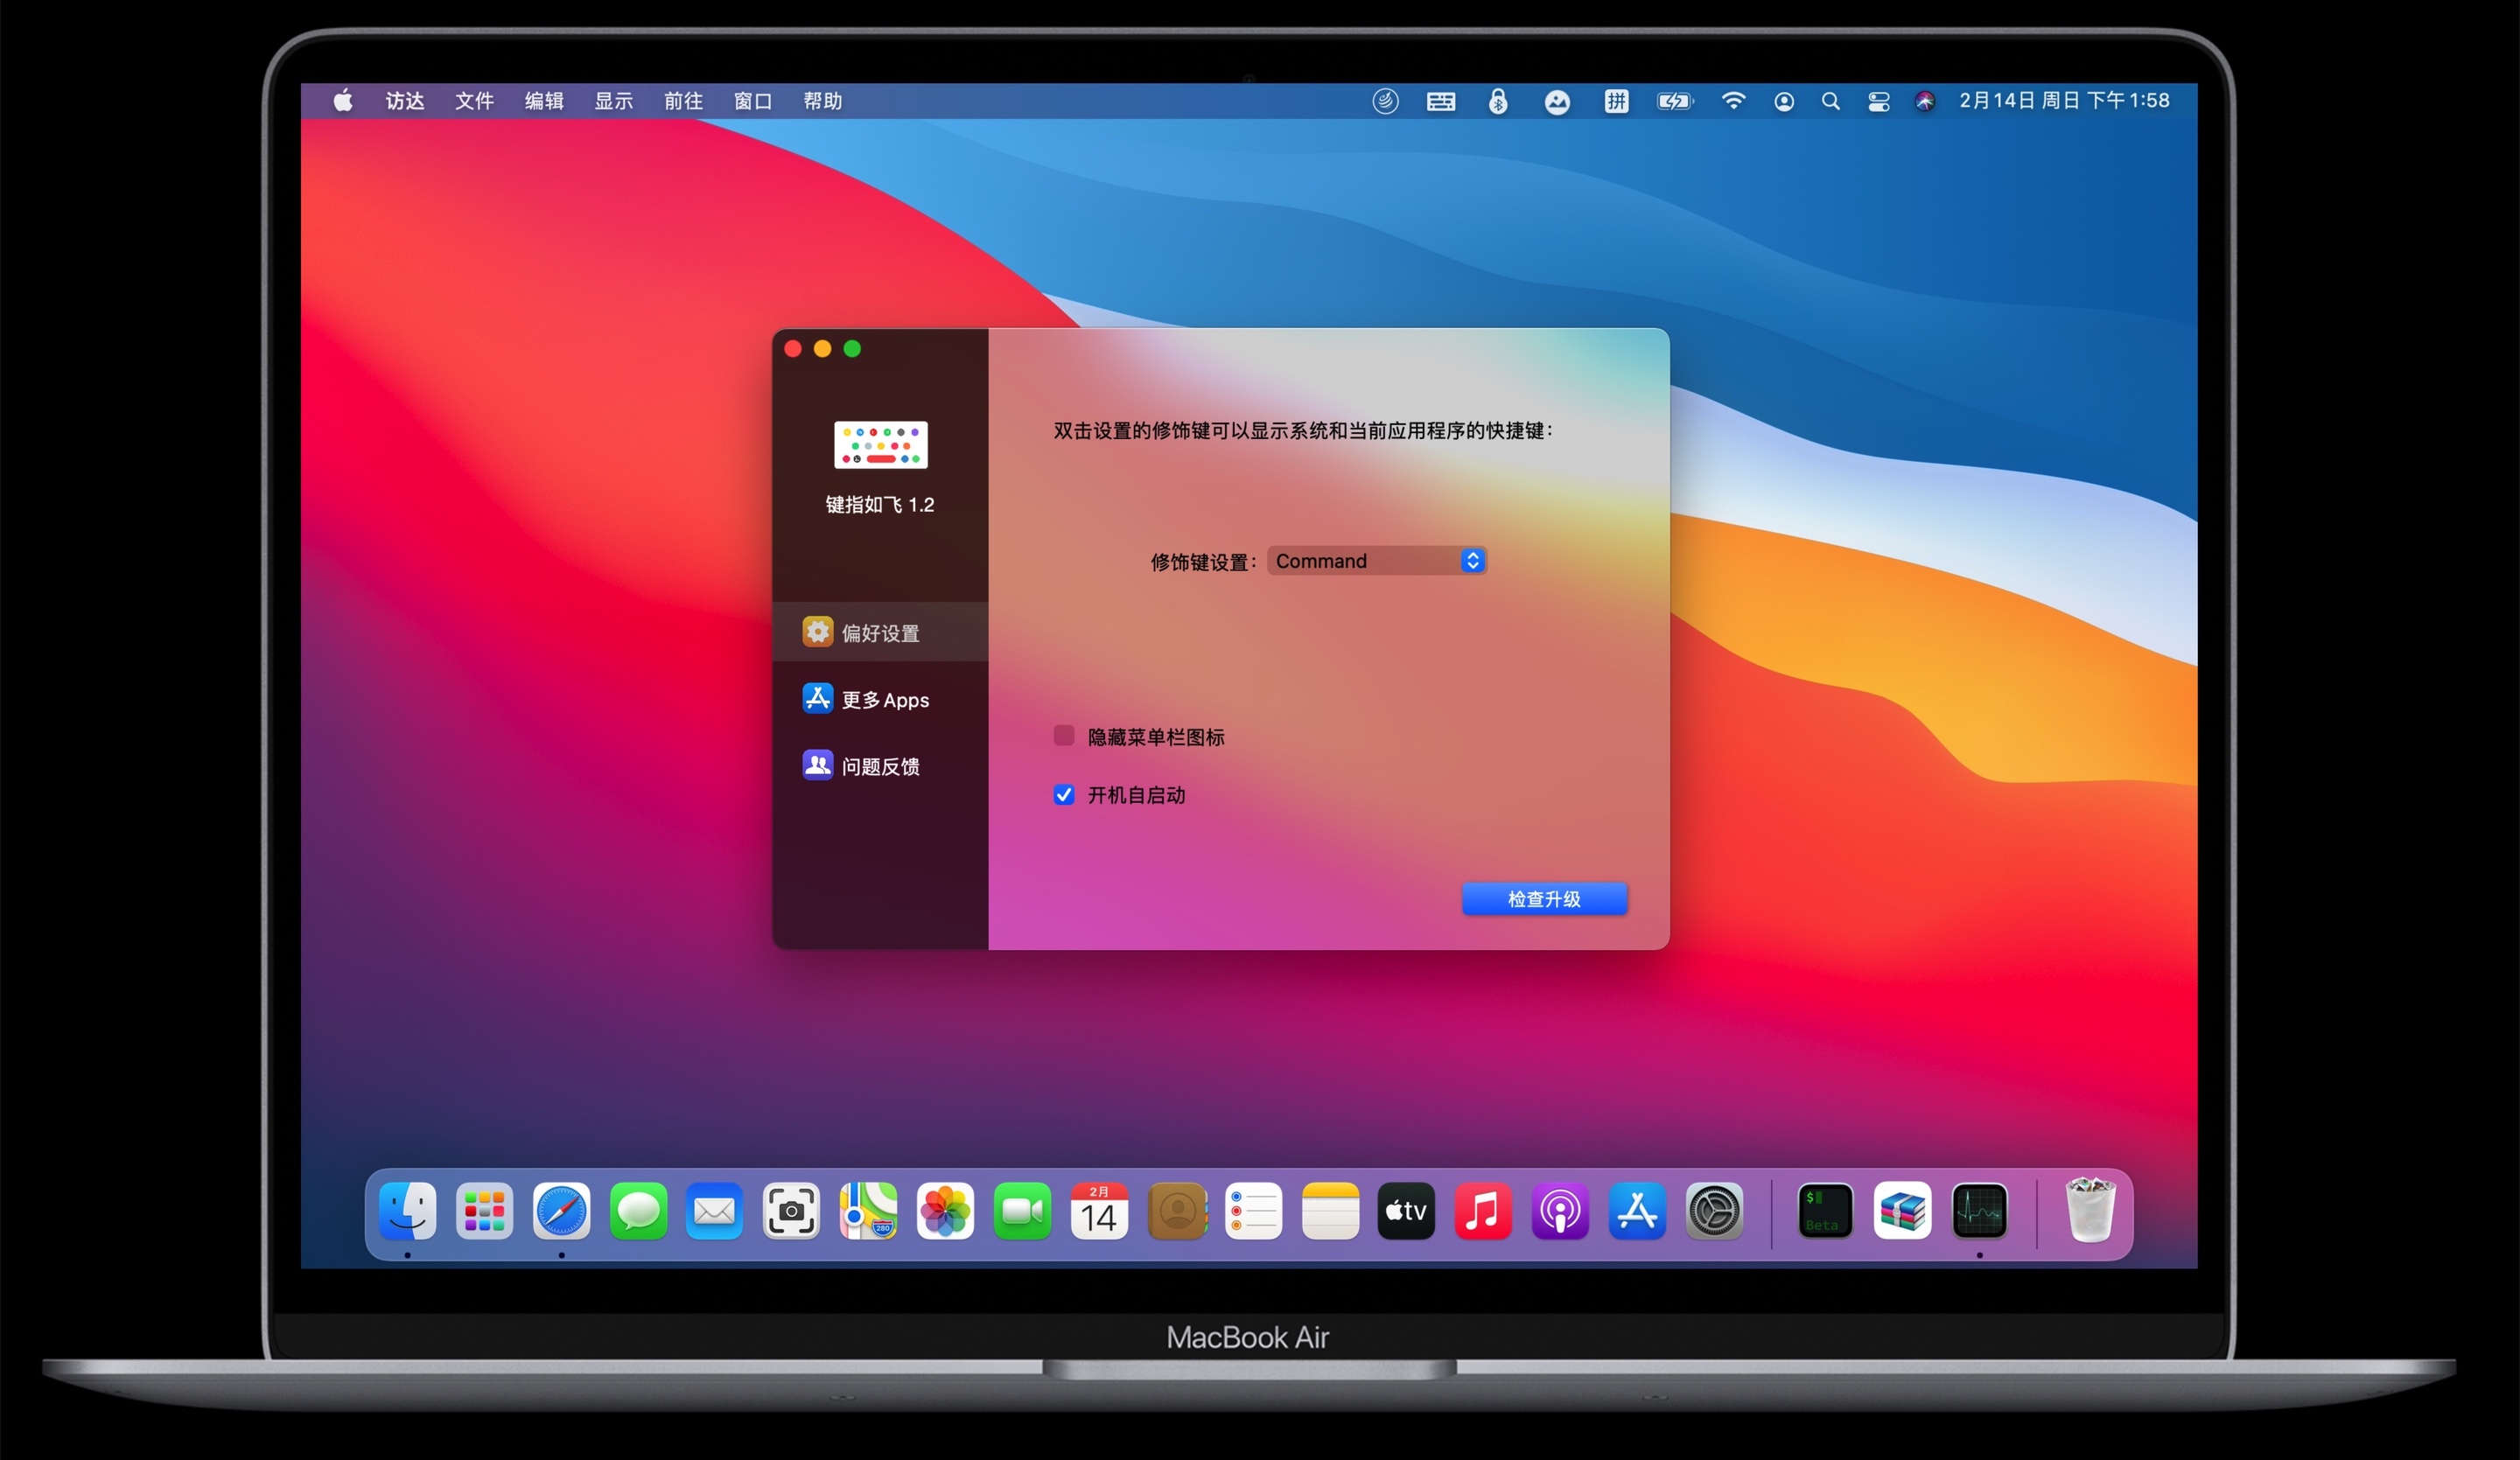Open Apple TV from the Dock
Image resolution: width=2520 pixels, height=1460 pixels.
(1406, 1211)
